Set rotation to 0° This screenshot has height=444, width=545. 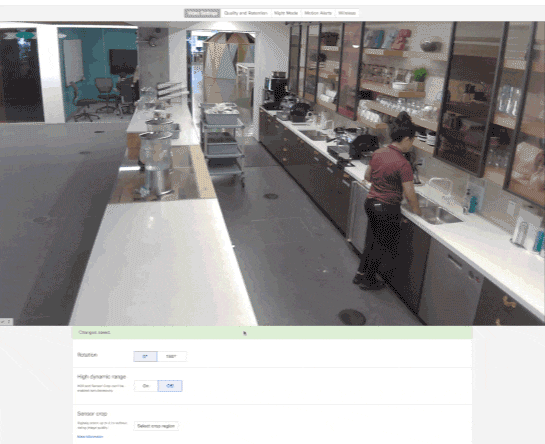145,356
